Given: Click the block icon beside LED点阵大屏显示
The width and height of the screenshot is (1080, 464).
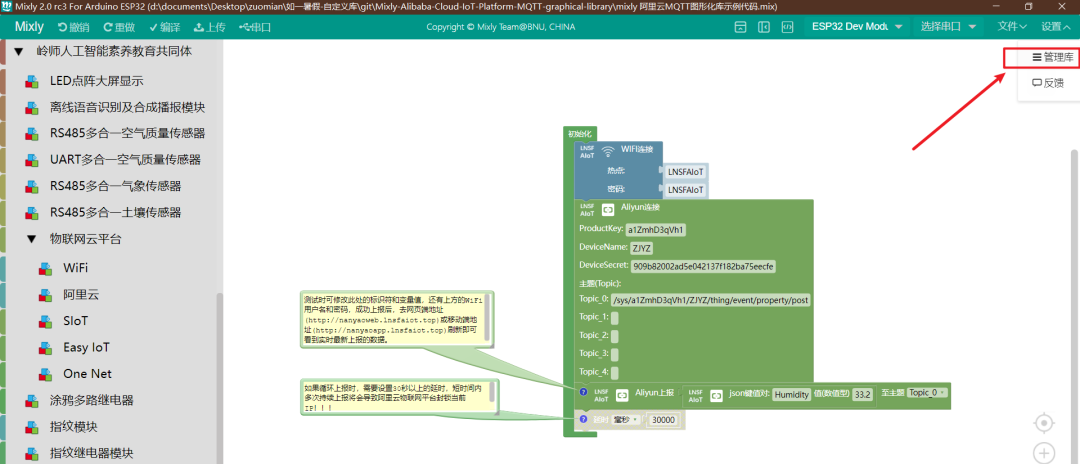Looking at the screenshot, I should pyautogui.click(x=32, y=81).
